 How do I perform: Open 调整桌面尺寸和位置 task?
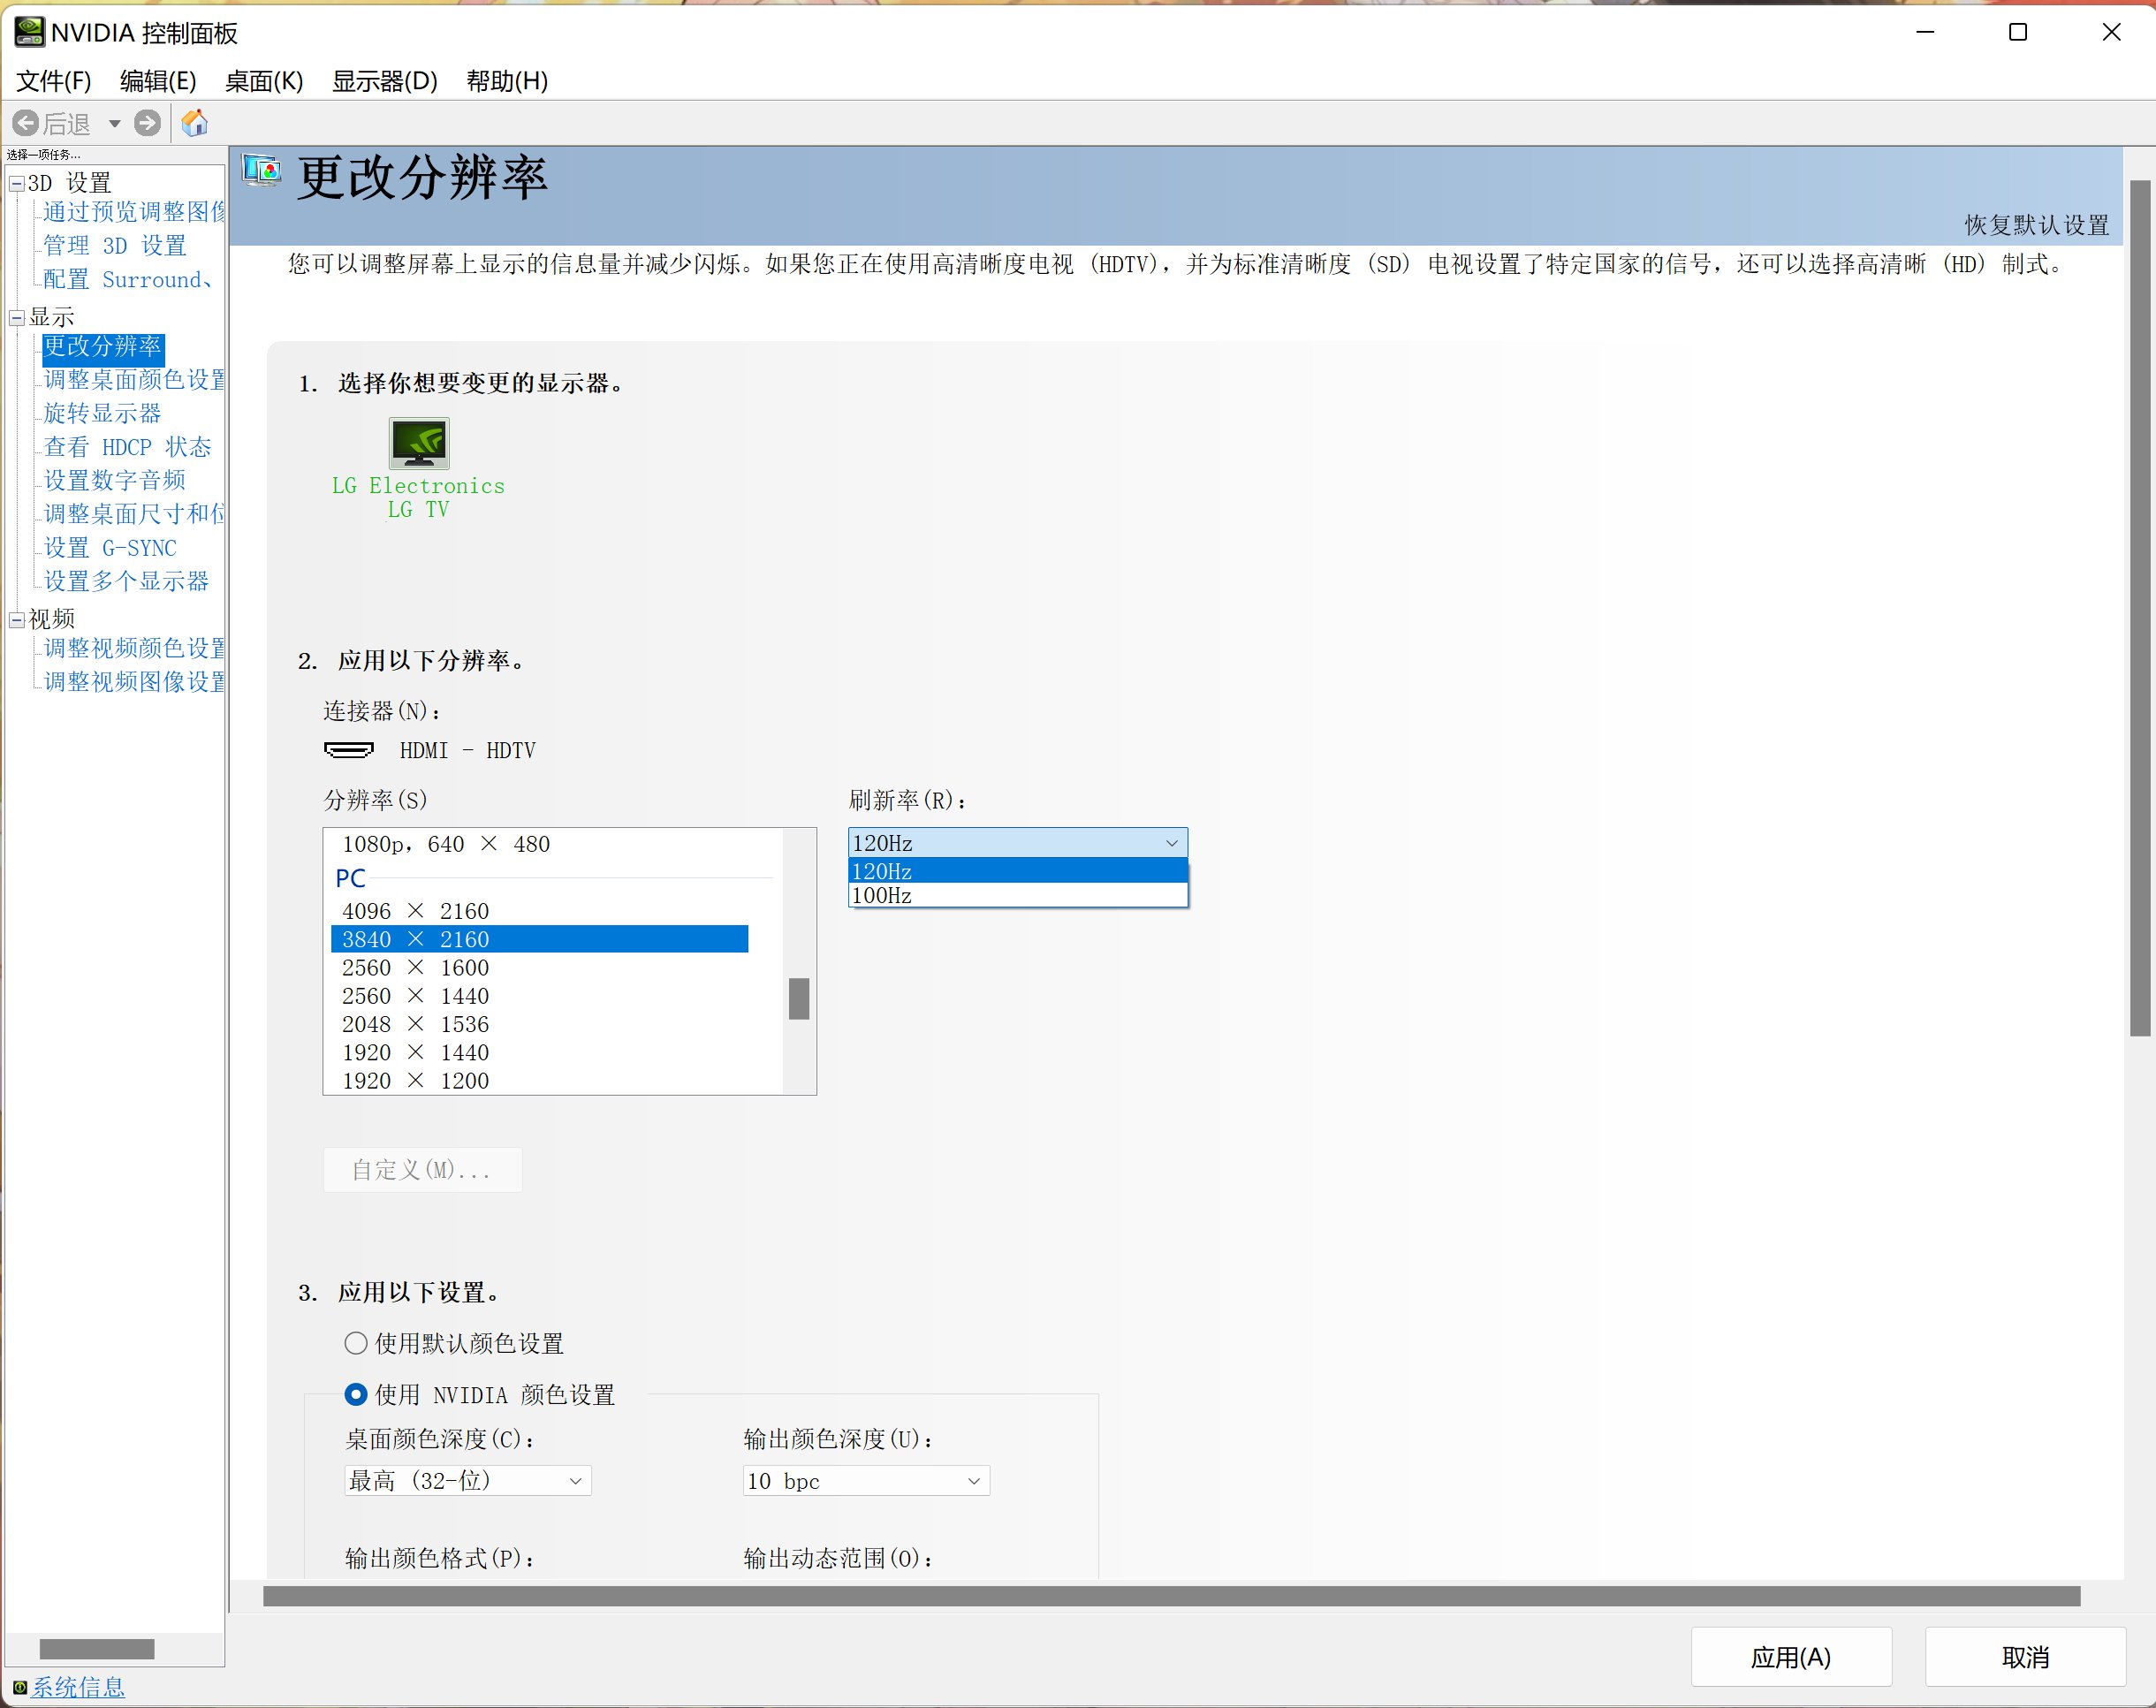coord(134,514)
